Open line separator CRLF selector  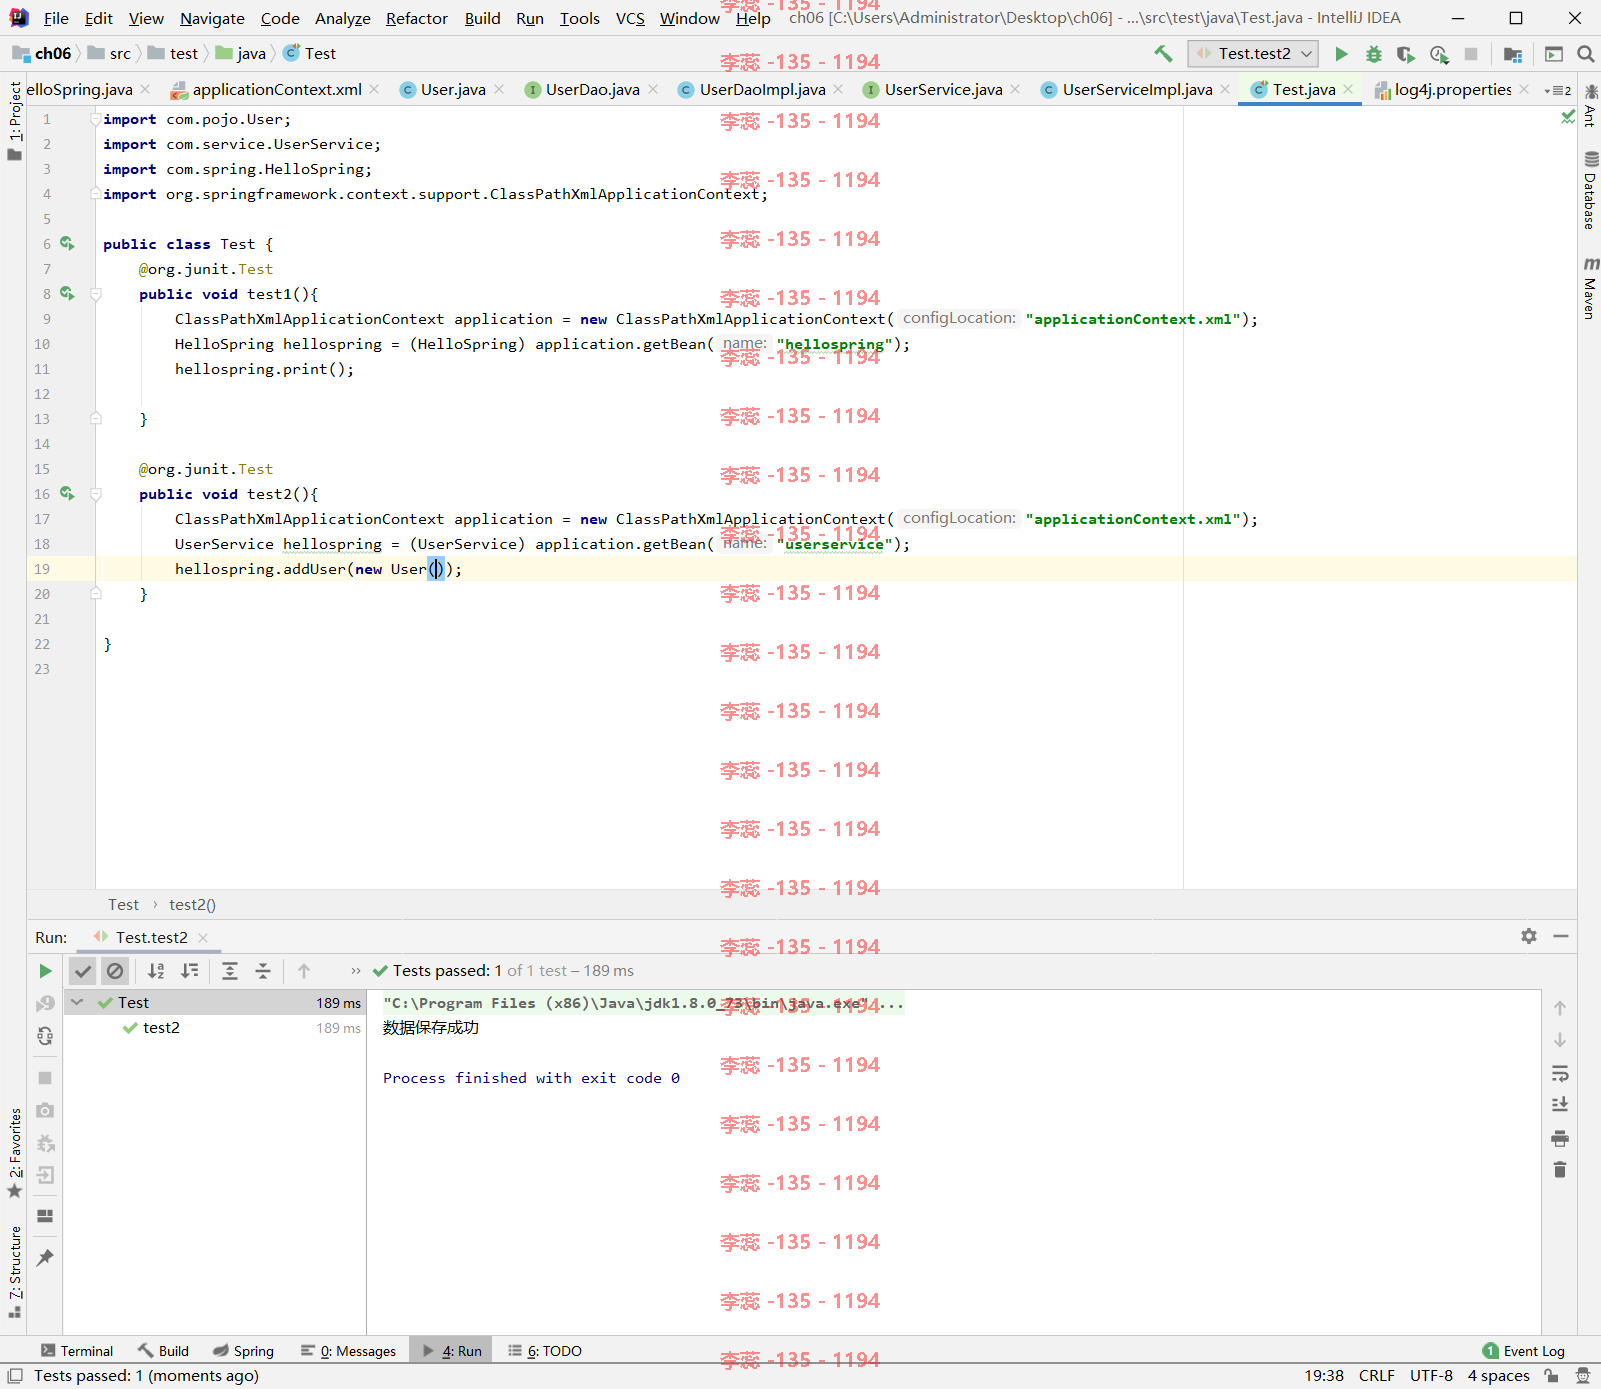1376,1376
